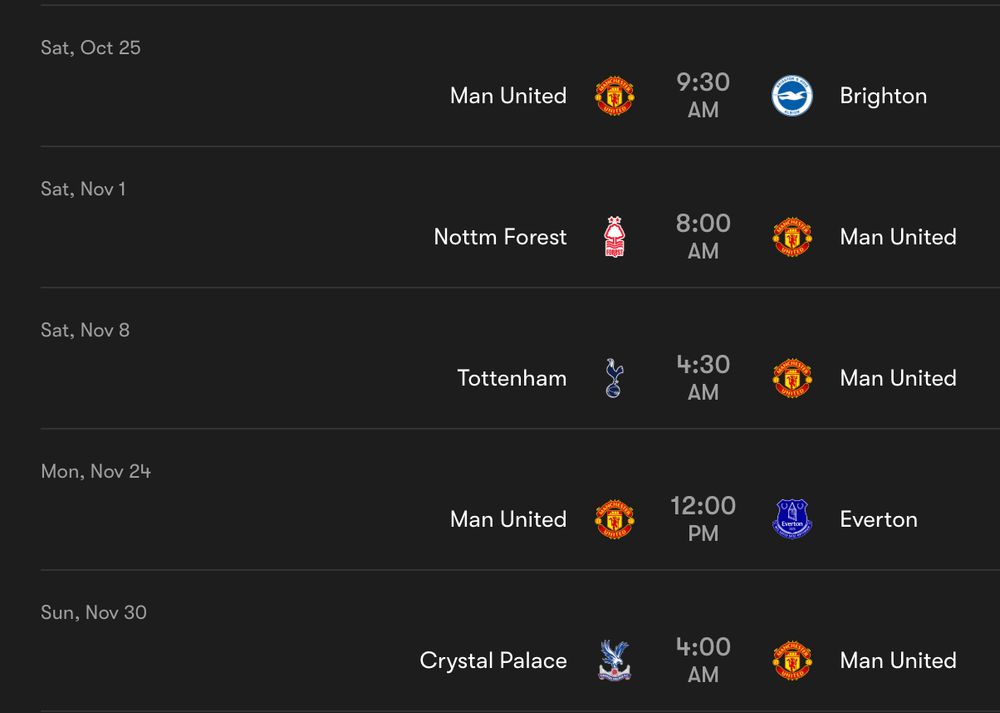Click Man United crest in Everton match
Viewport: 1000px width, 713px height.
[614, 519]
